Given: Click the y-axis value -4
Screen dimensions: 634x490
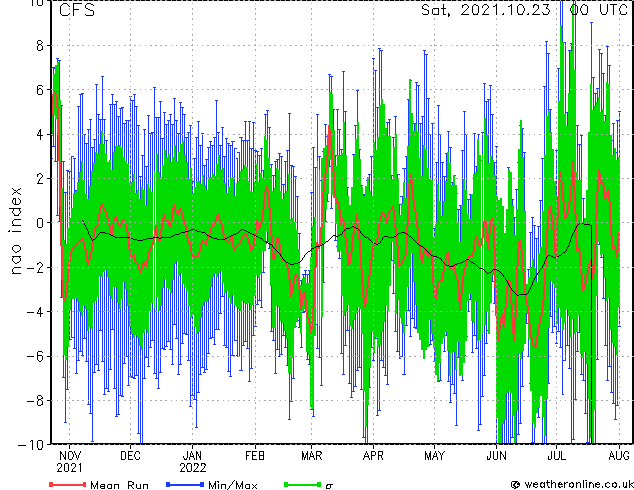Looking at the screenshot, I should [35, 312].
